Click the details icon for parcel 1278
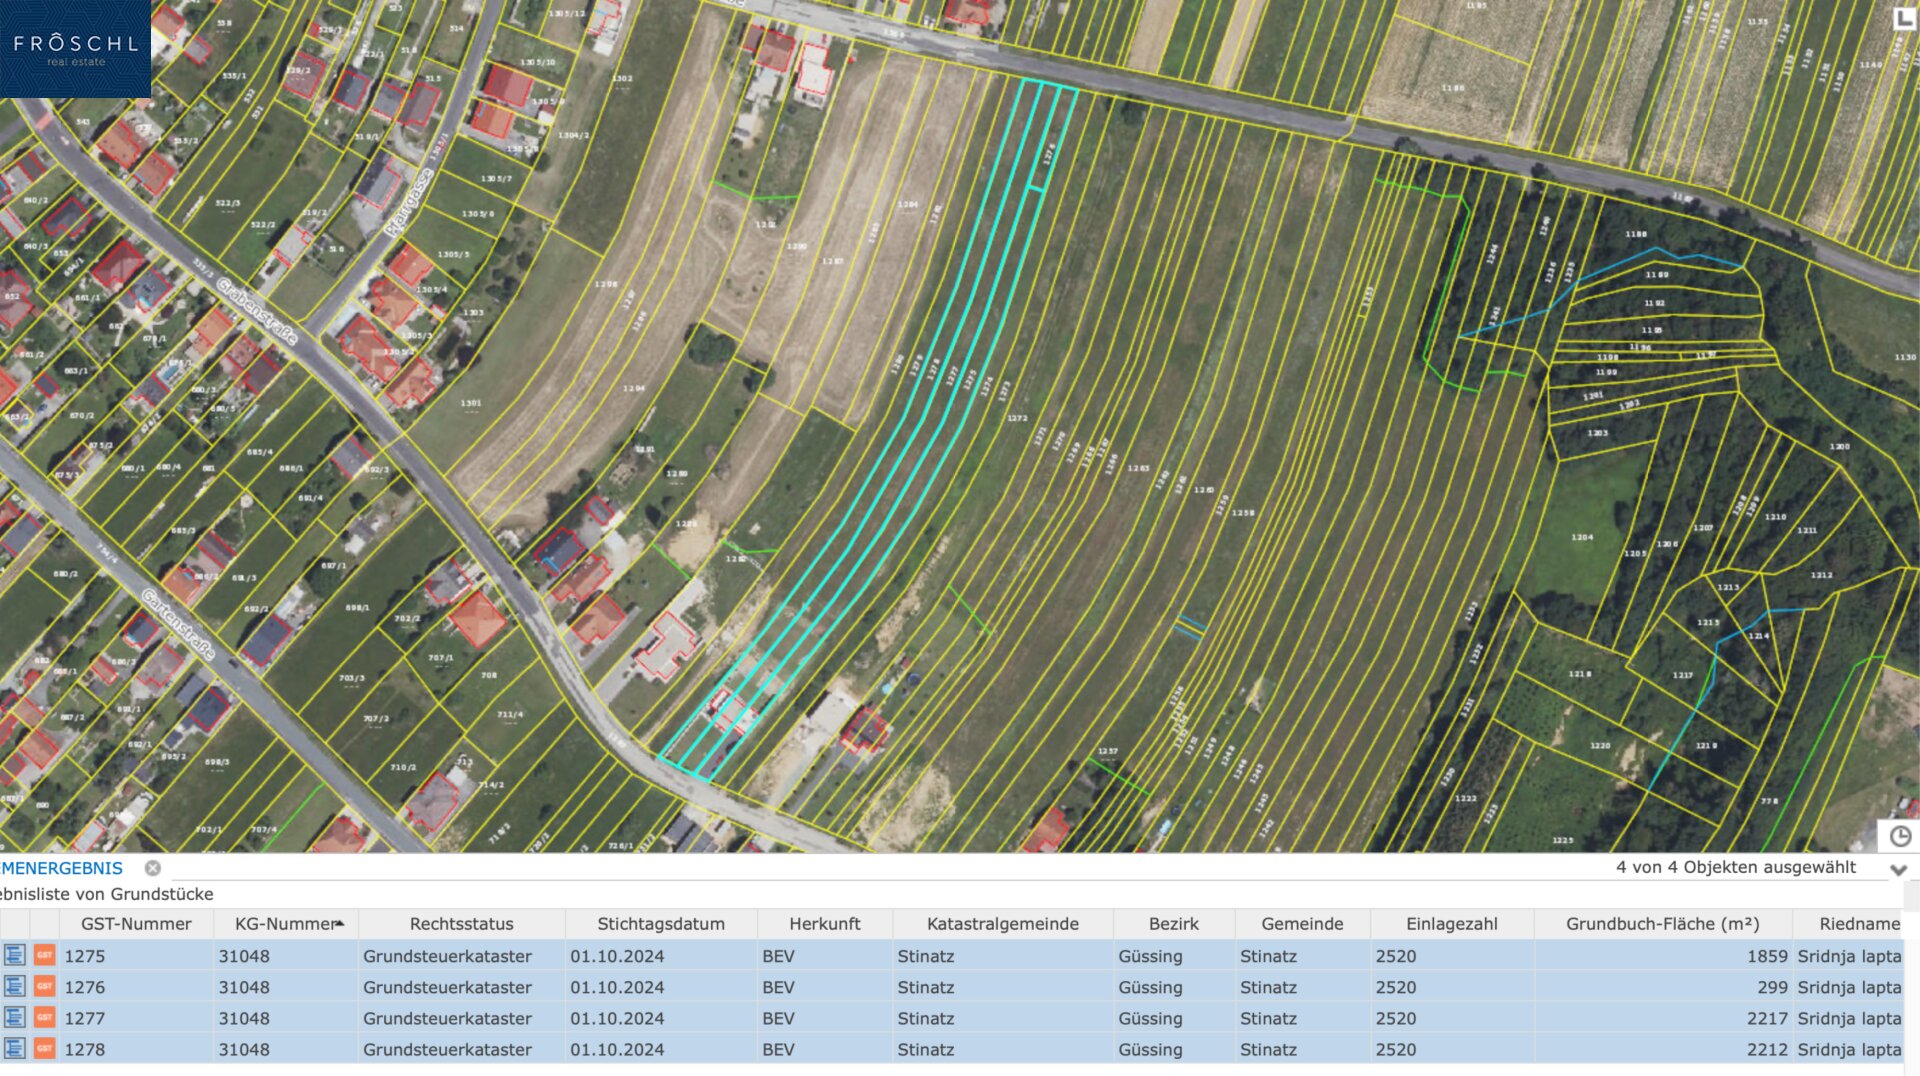This screenshot has width=1920, height=1076. (14, 1049)
